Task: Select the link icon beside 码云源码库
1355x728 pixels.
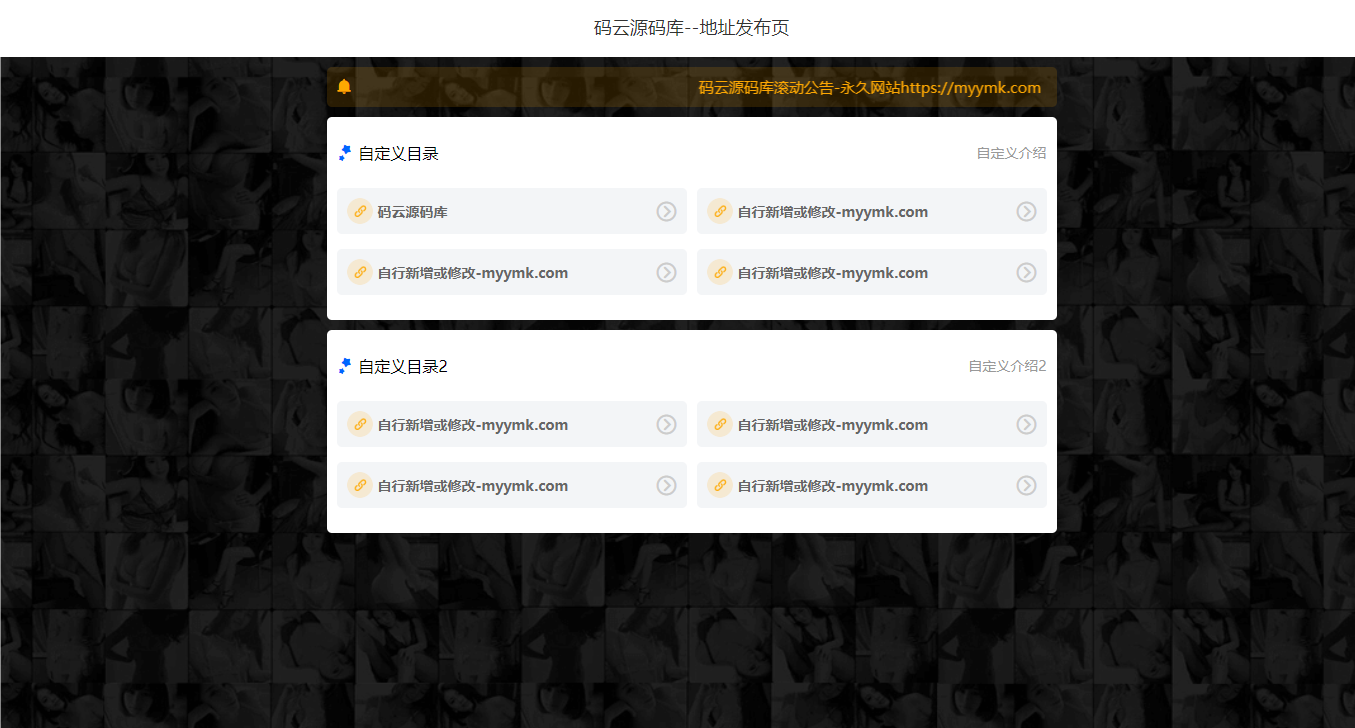Action: coord(360,211)
